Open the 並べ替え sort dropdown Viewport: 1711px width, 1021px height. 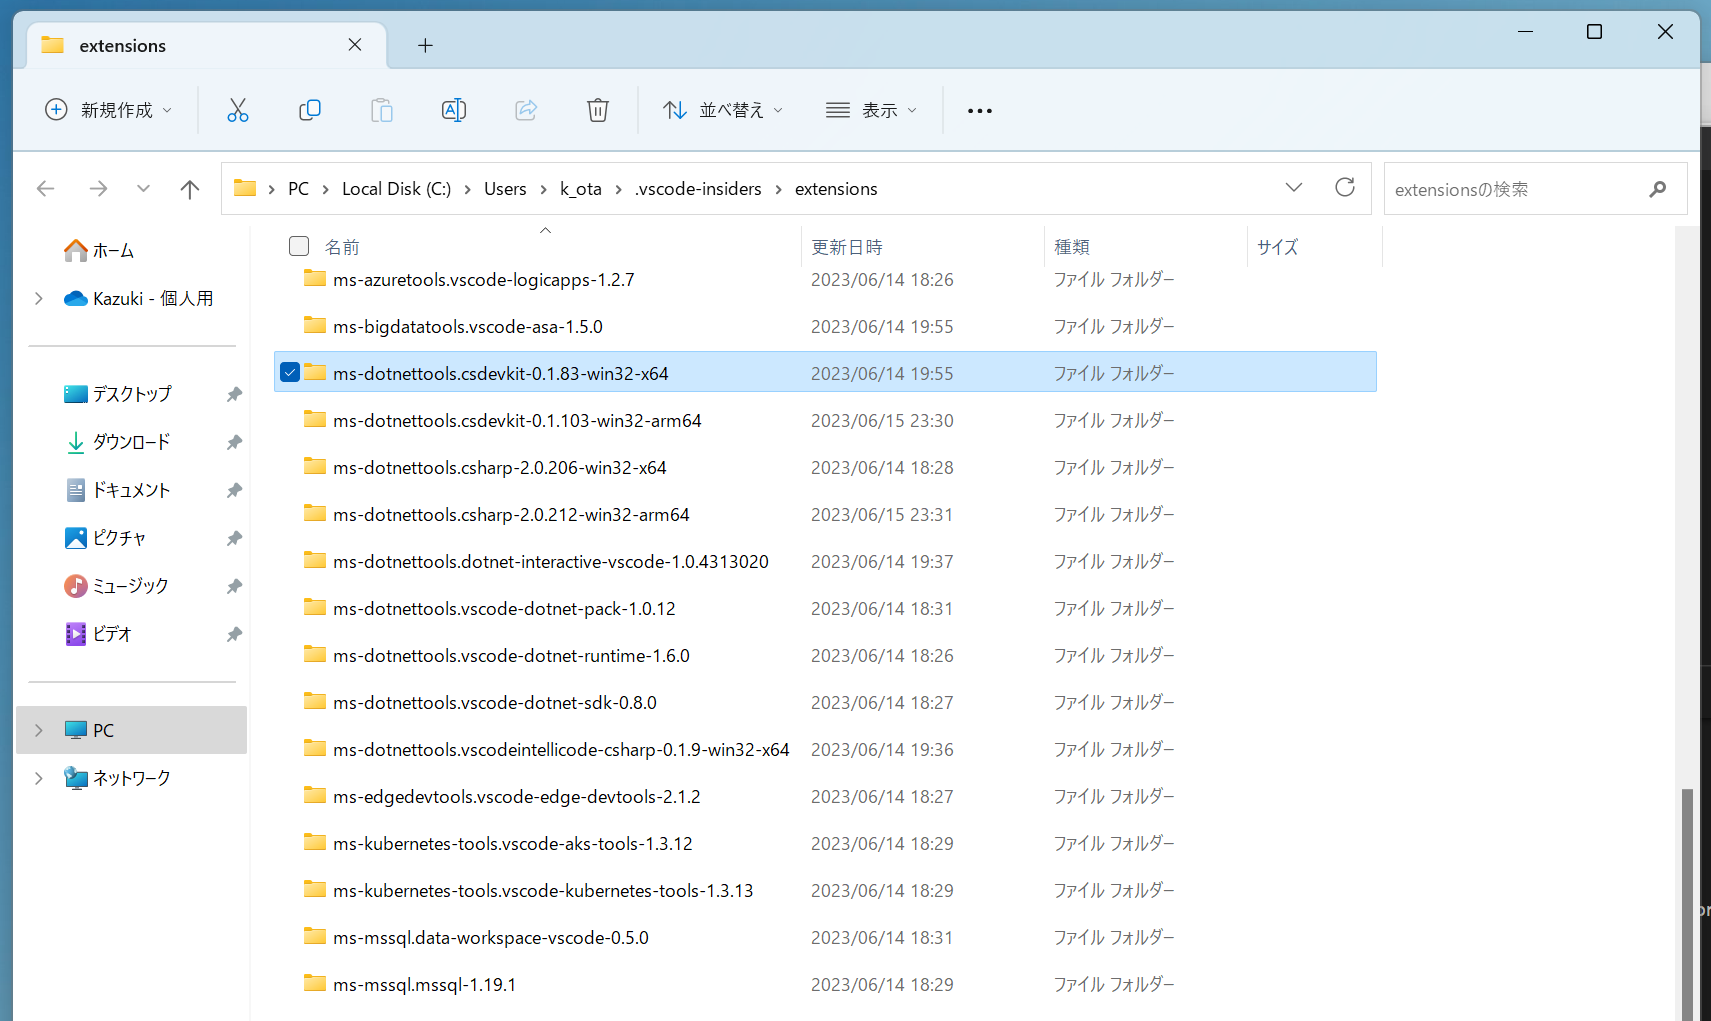pos(722,110)
